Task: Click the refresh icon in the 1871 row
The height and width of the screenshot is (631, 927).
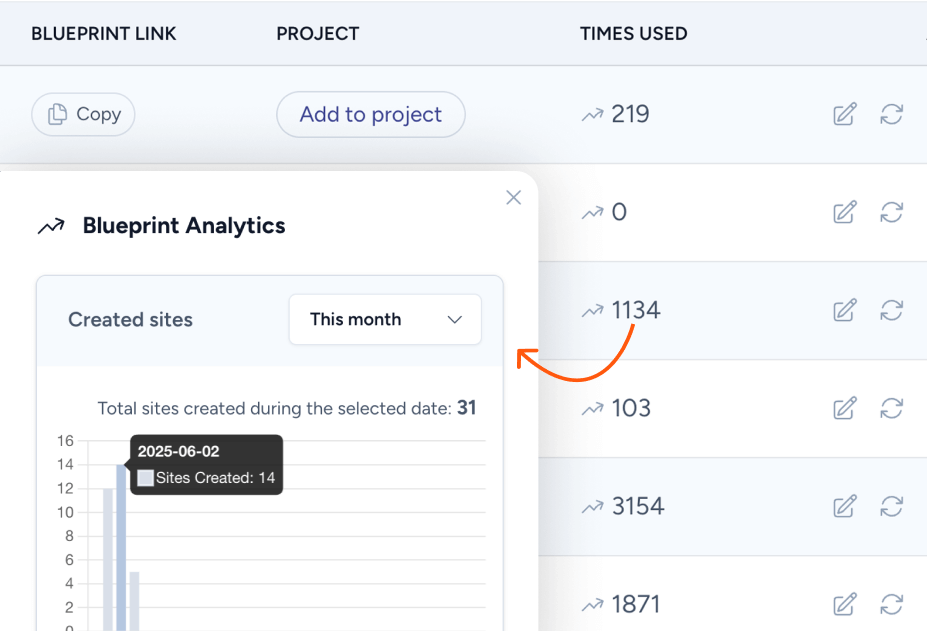Action: click(x=891, y=604)
